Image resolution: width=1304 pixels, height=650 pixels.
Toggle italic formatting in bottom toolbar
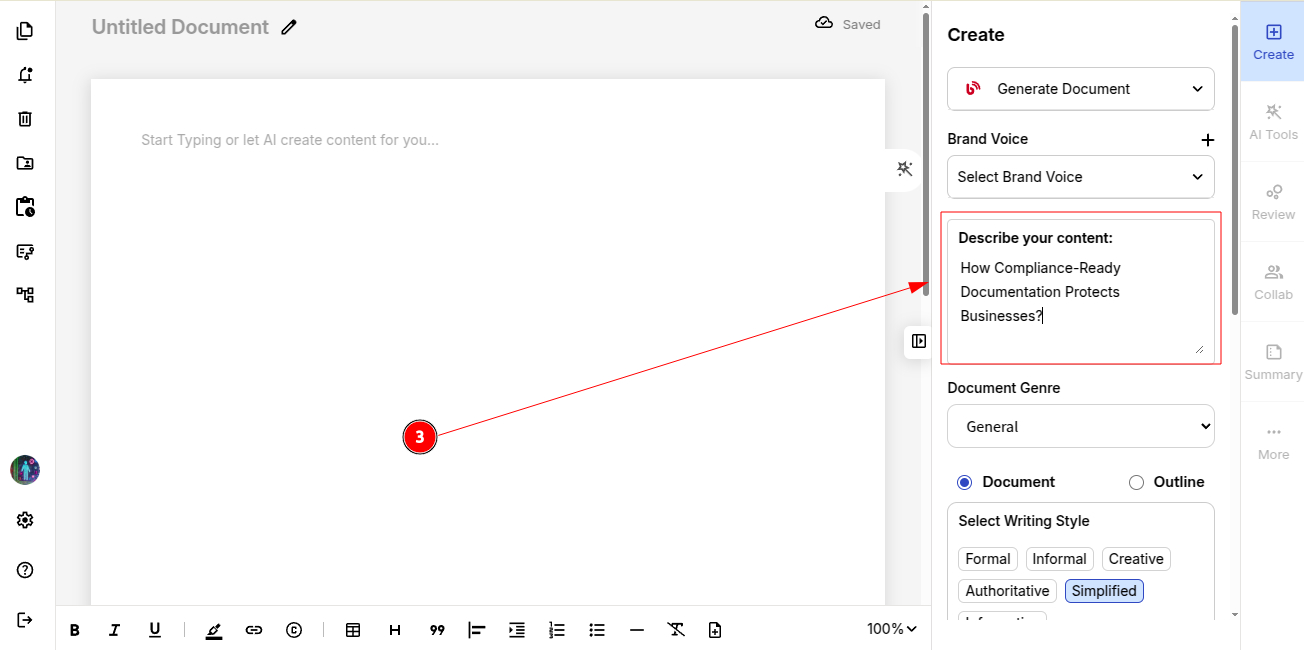coord(114,630)
